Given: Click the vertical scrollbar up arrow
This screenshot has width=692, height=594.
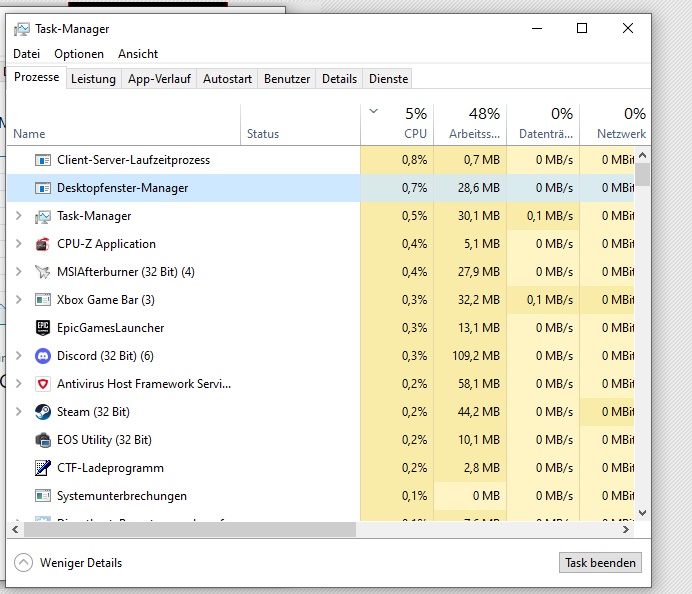Looking at the screenshot, I should coord(643,155).
